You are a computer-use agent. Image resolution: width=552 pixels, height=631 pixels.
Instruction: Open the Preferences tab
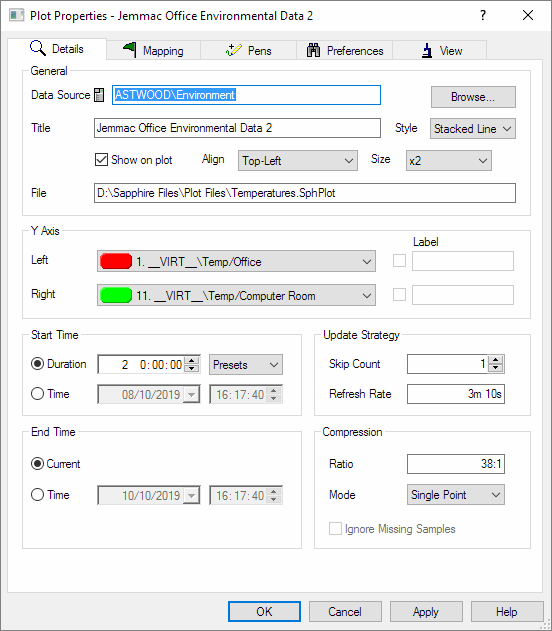click(x=344, y=50)
